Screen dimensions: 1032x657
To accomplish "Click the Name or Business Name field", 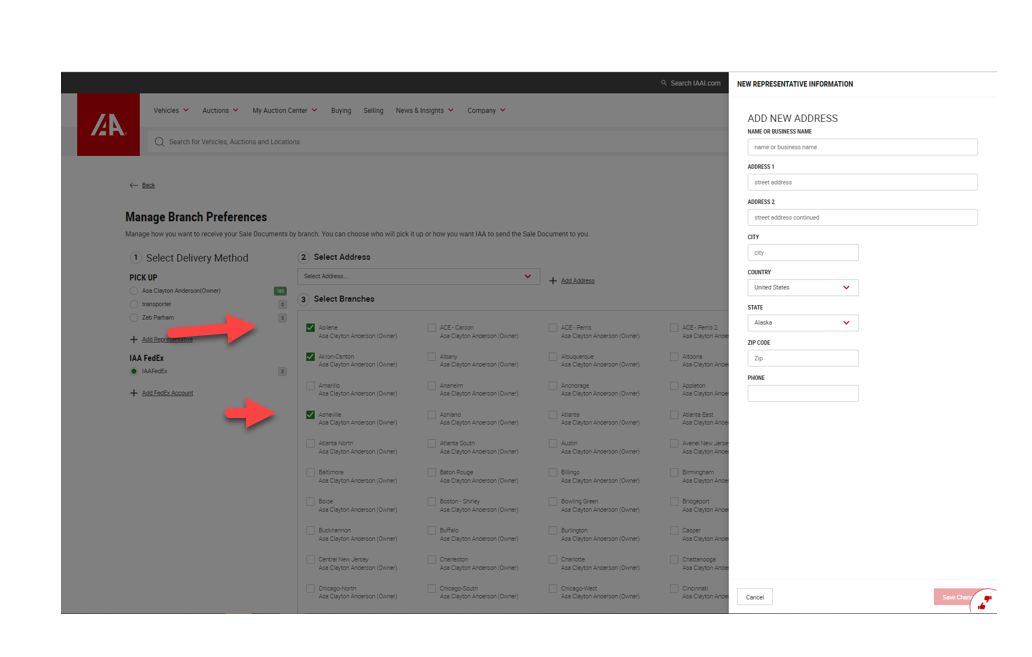I will coord(862,147).
